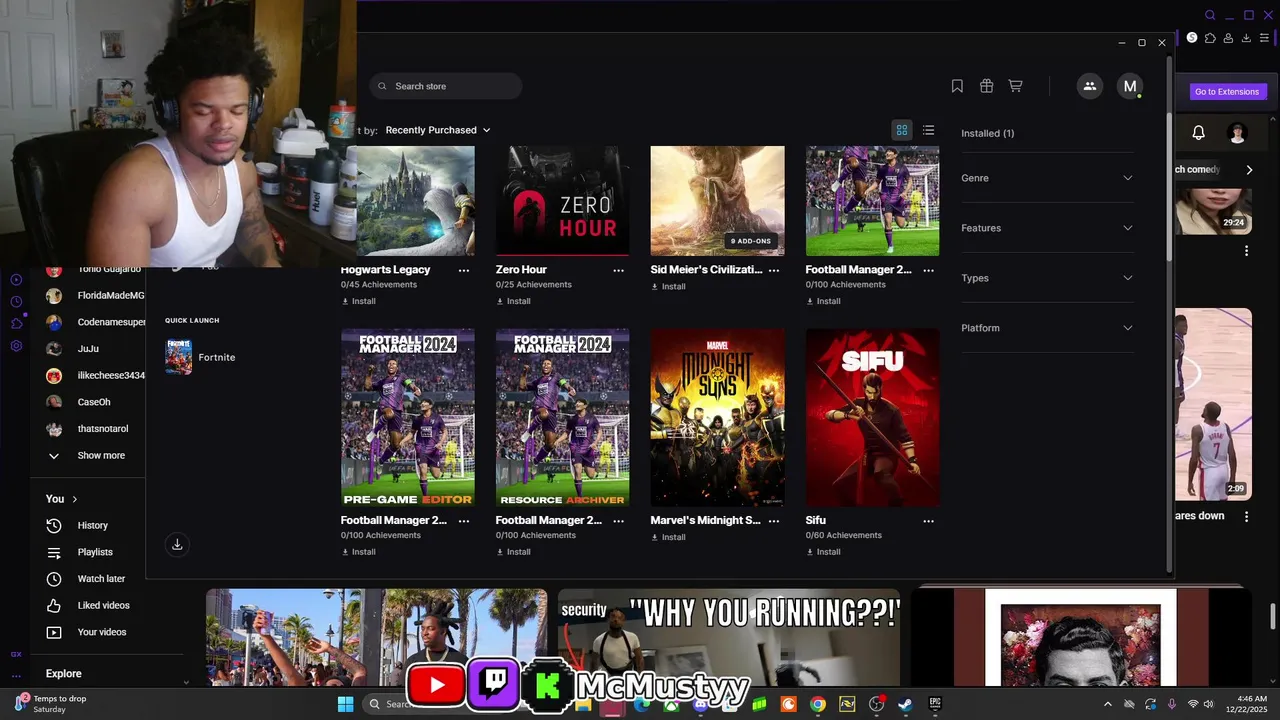Open options menu for Hogwarts Legacy
1280x720 pixels.
tap(464, 270)
